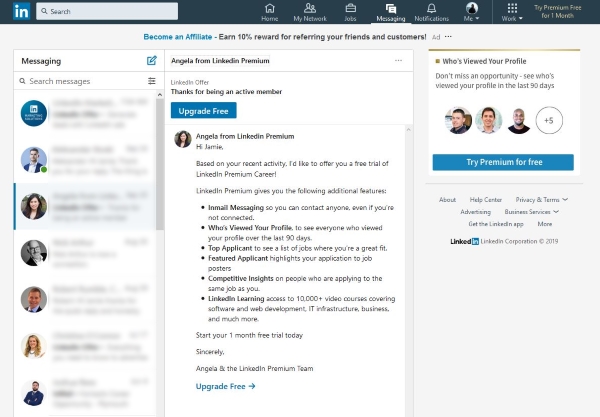Open conversation options three-dot menu
The image size is (600, 417).
398,60
